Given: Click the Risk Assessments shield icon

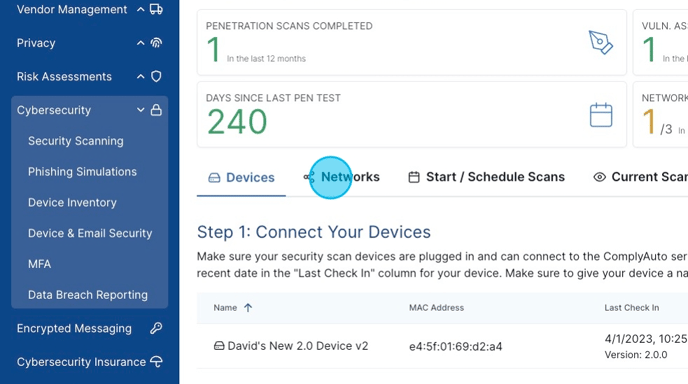Looking at the screenshot, I should tap(156, 76).
